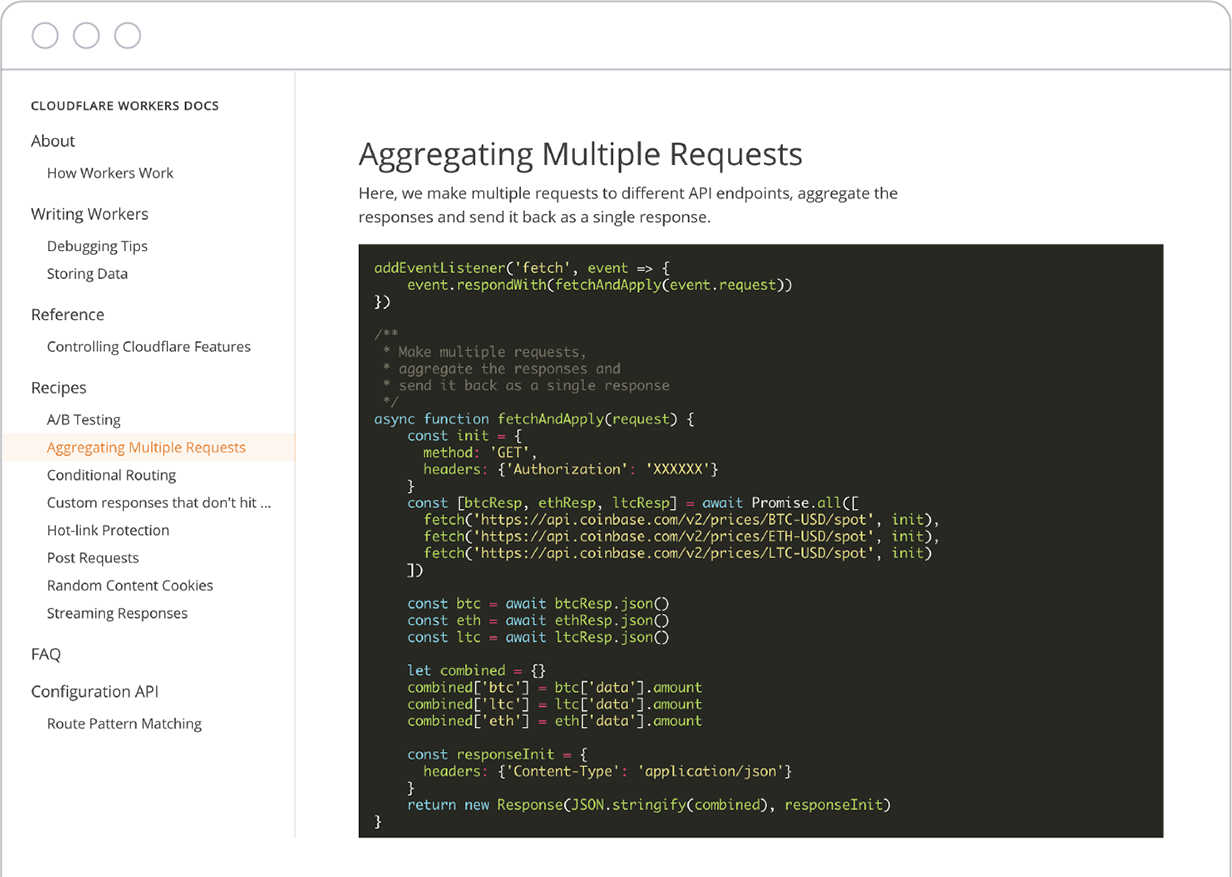Go to Writing Workers section
The image size is (1232, 877).
(89, 214)
